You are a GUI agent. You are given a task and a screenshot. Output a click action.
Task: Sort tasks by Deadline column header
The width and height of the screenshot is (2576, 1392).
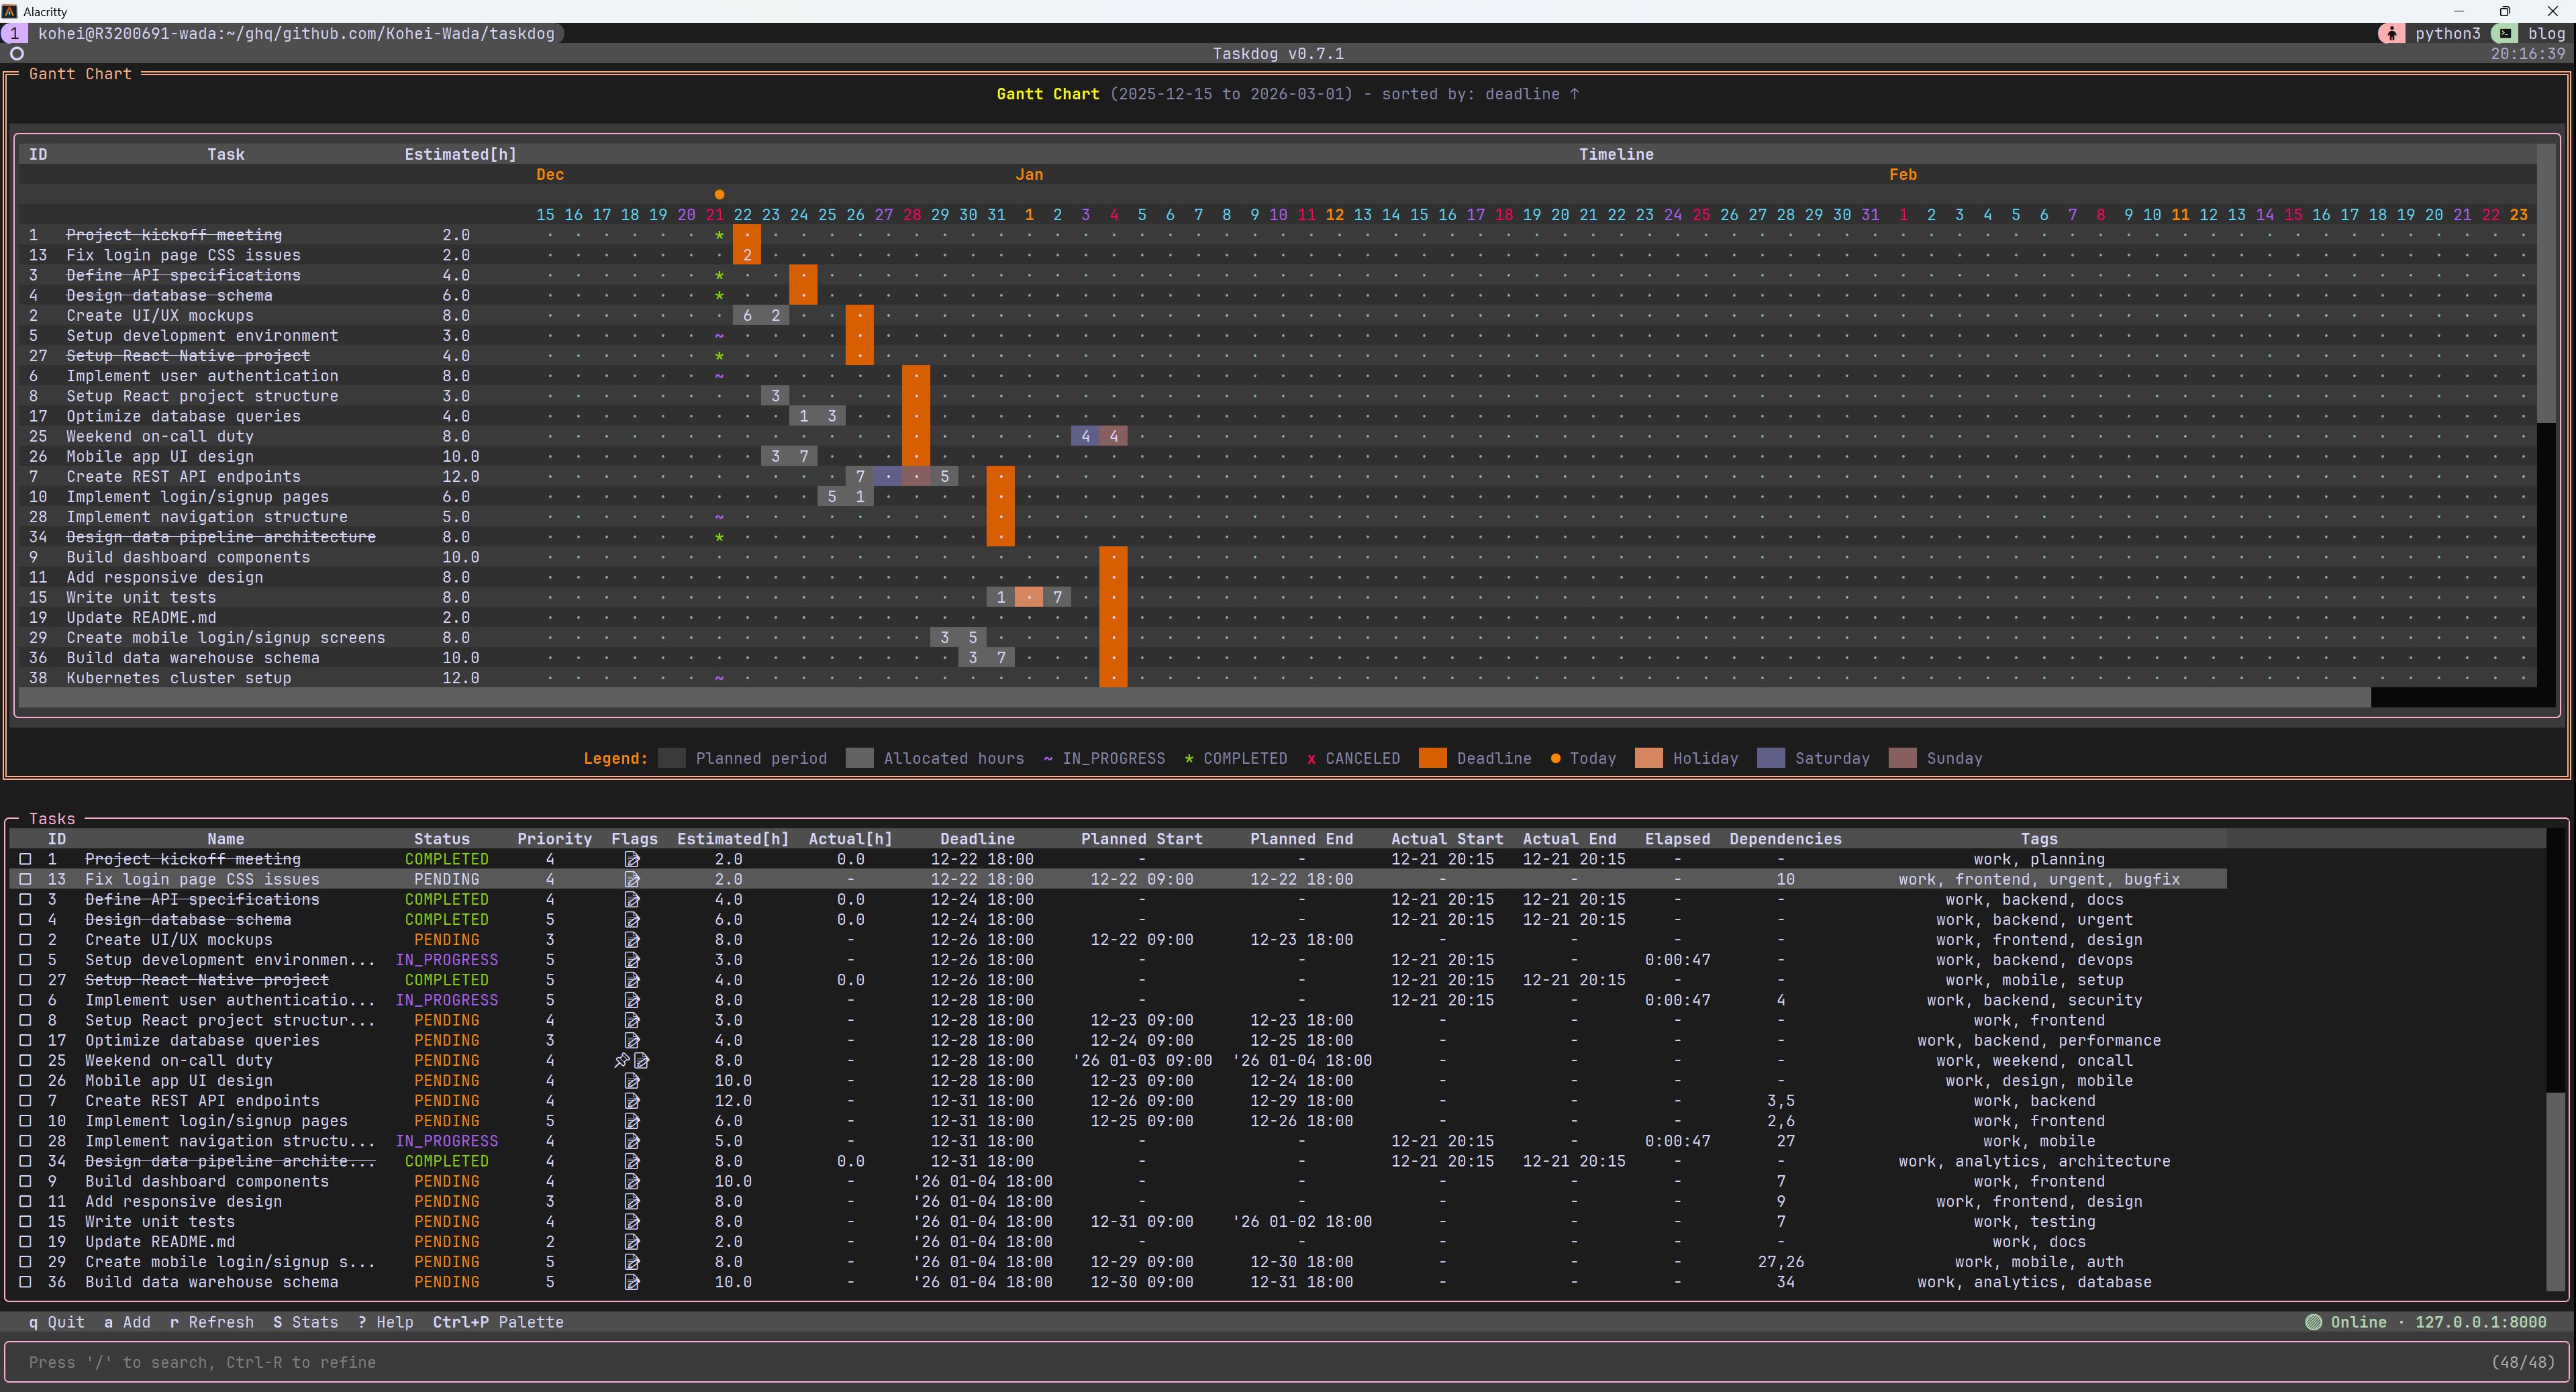977,839
